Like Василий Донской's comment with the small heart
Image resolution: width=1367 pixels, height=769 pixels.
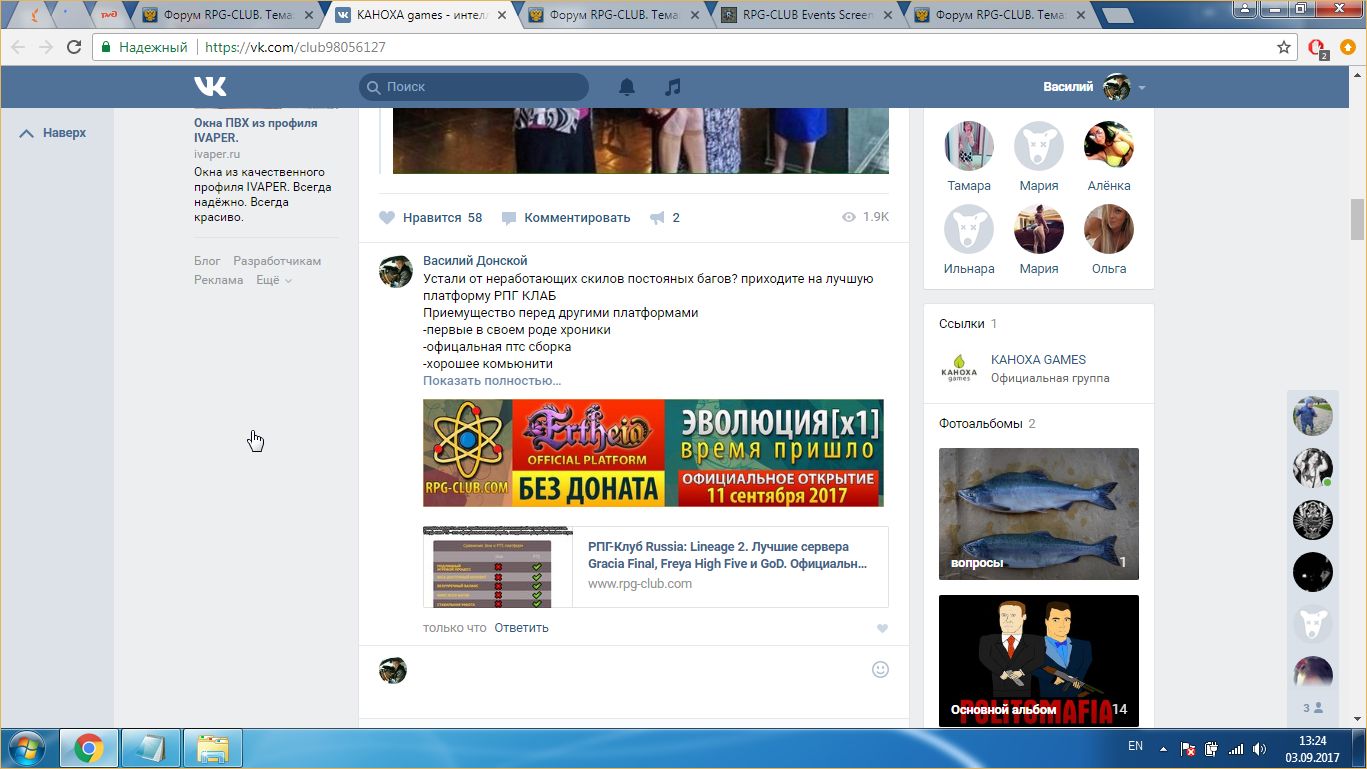[x=881, y=629]
